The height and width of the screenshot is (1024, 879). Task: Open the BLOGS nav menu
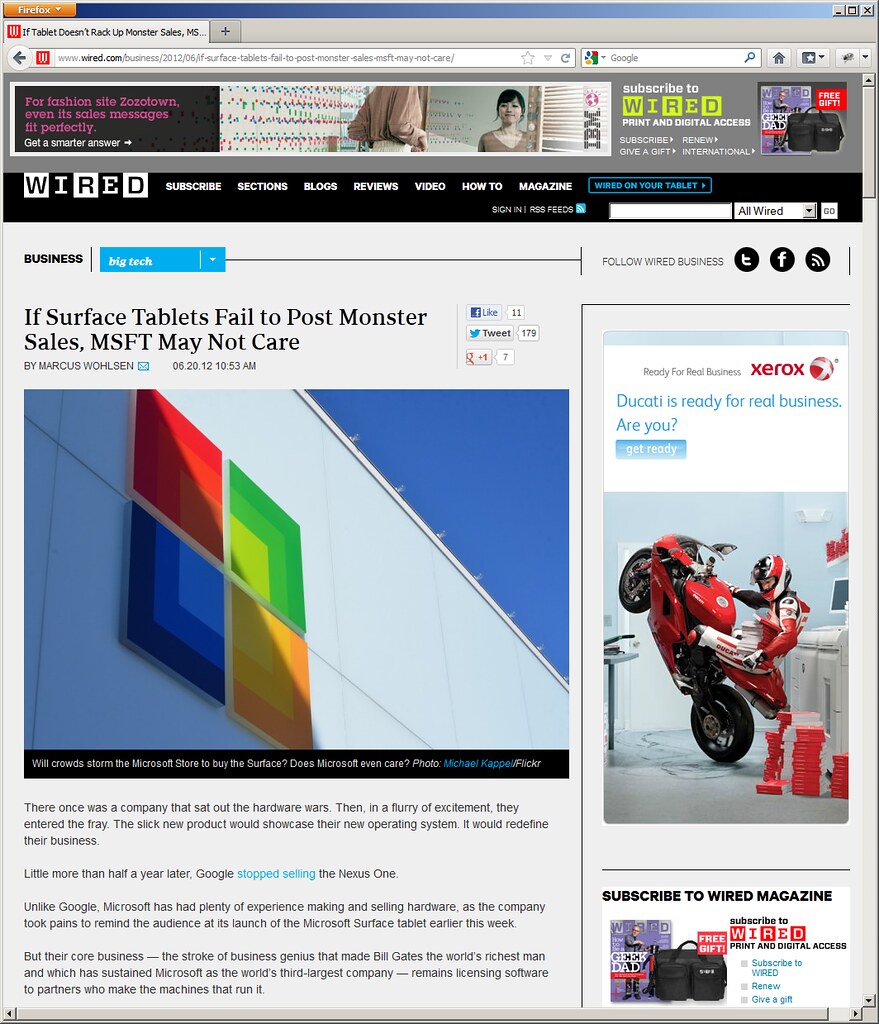(x=320, y=186)
